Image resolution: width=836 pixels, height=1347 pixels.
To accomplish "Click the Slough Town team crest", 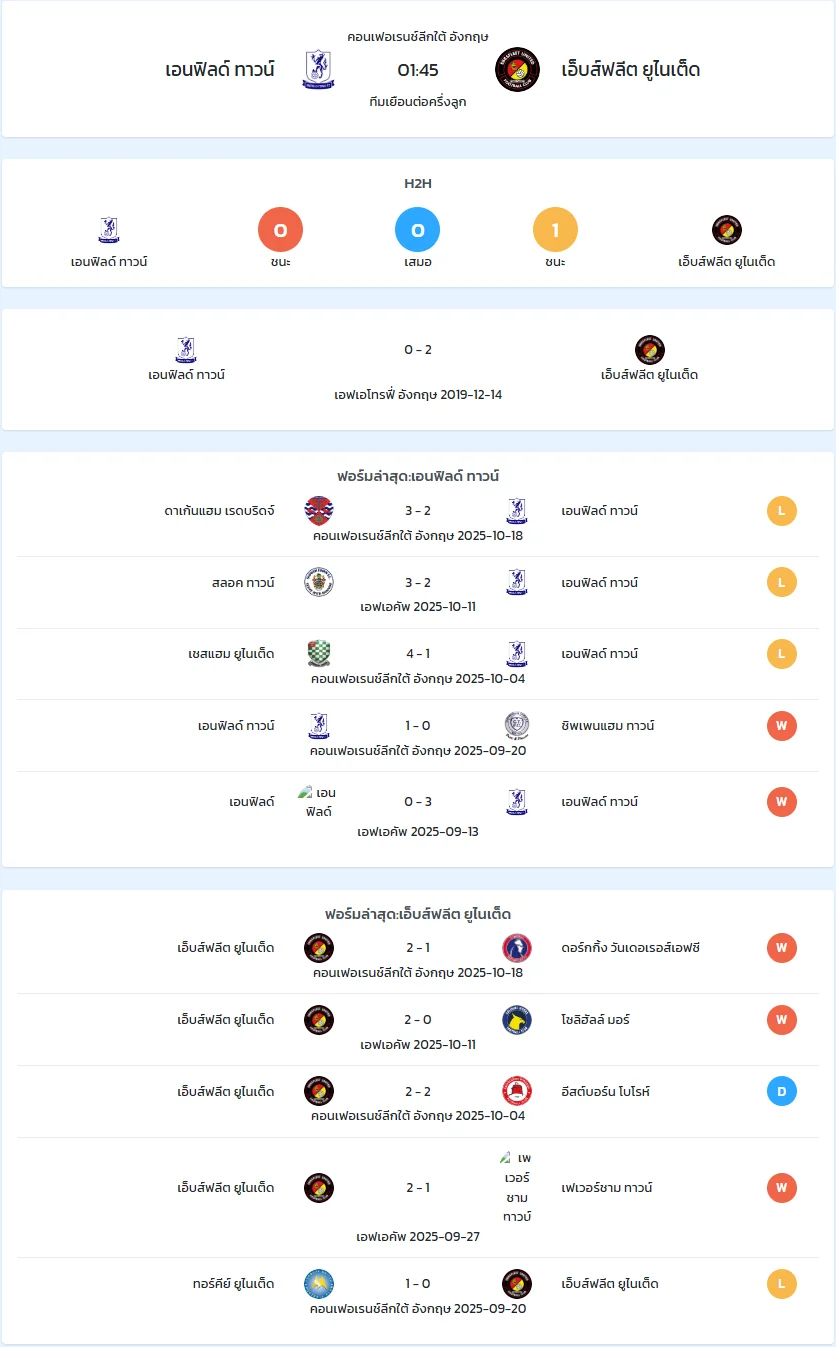I will (318, 583).
